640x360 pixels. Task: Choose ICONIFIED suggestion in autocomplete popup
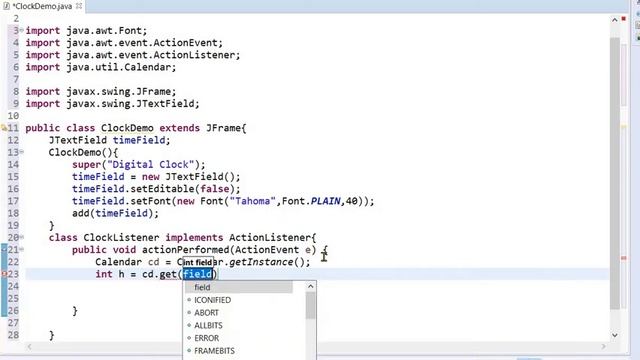[x=212, y=300]
